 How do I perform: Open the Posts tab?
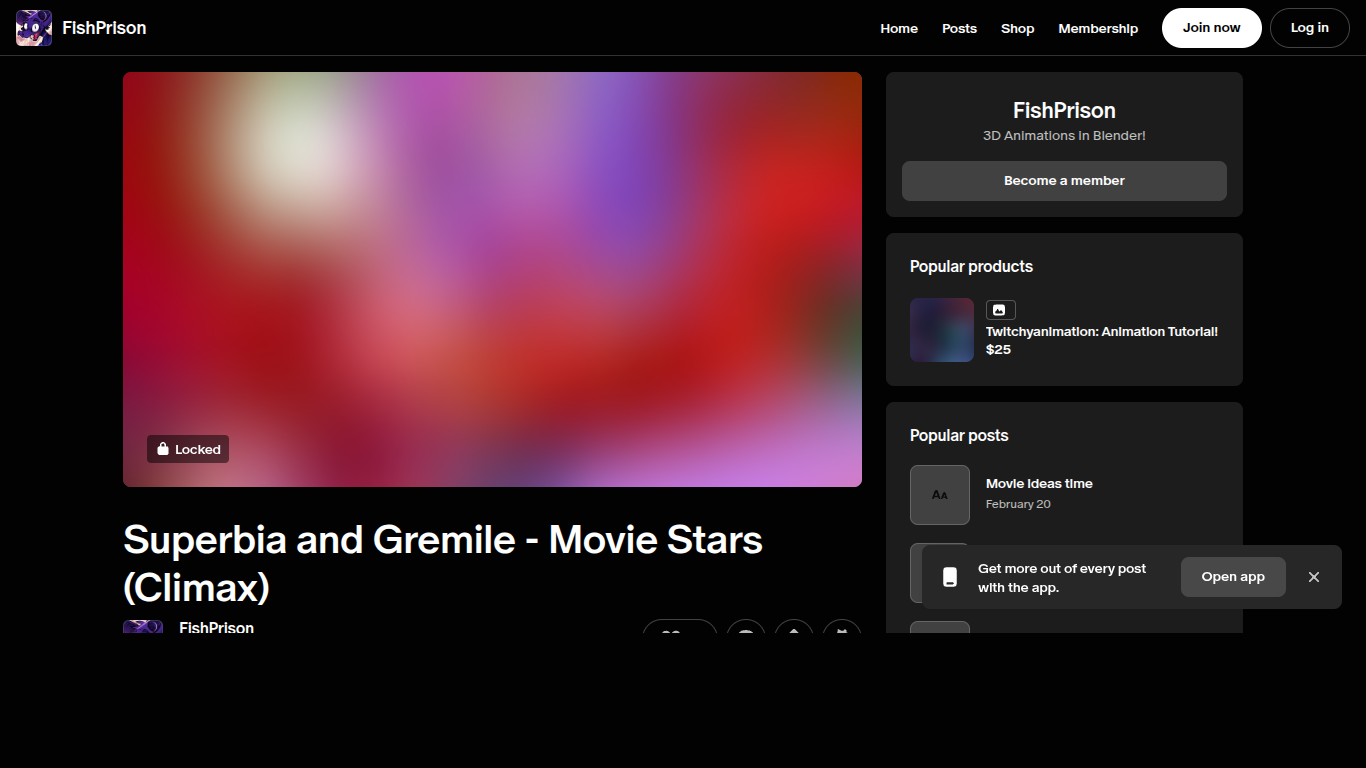[x=958, y=28]
